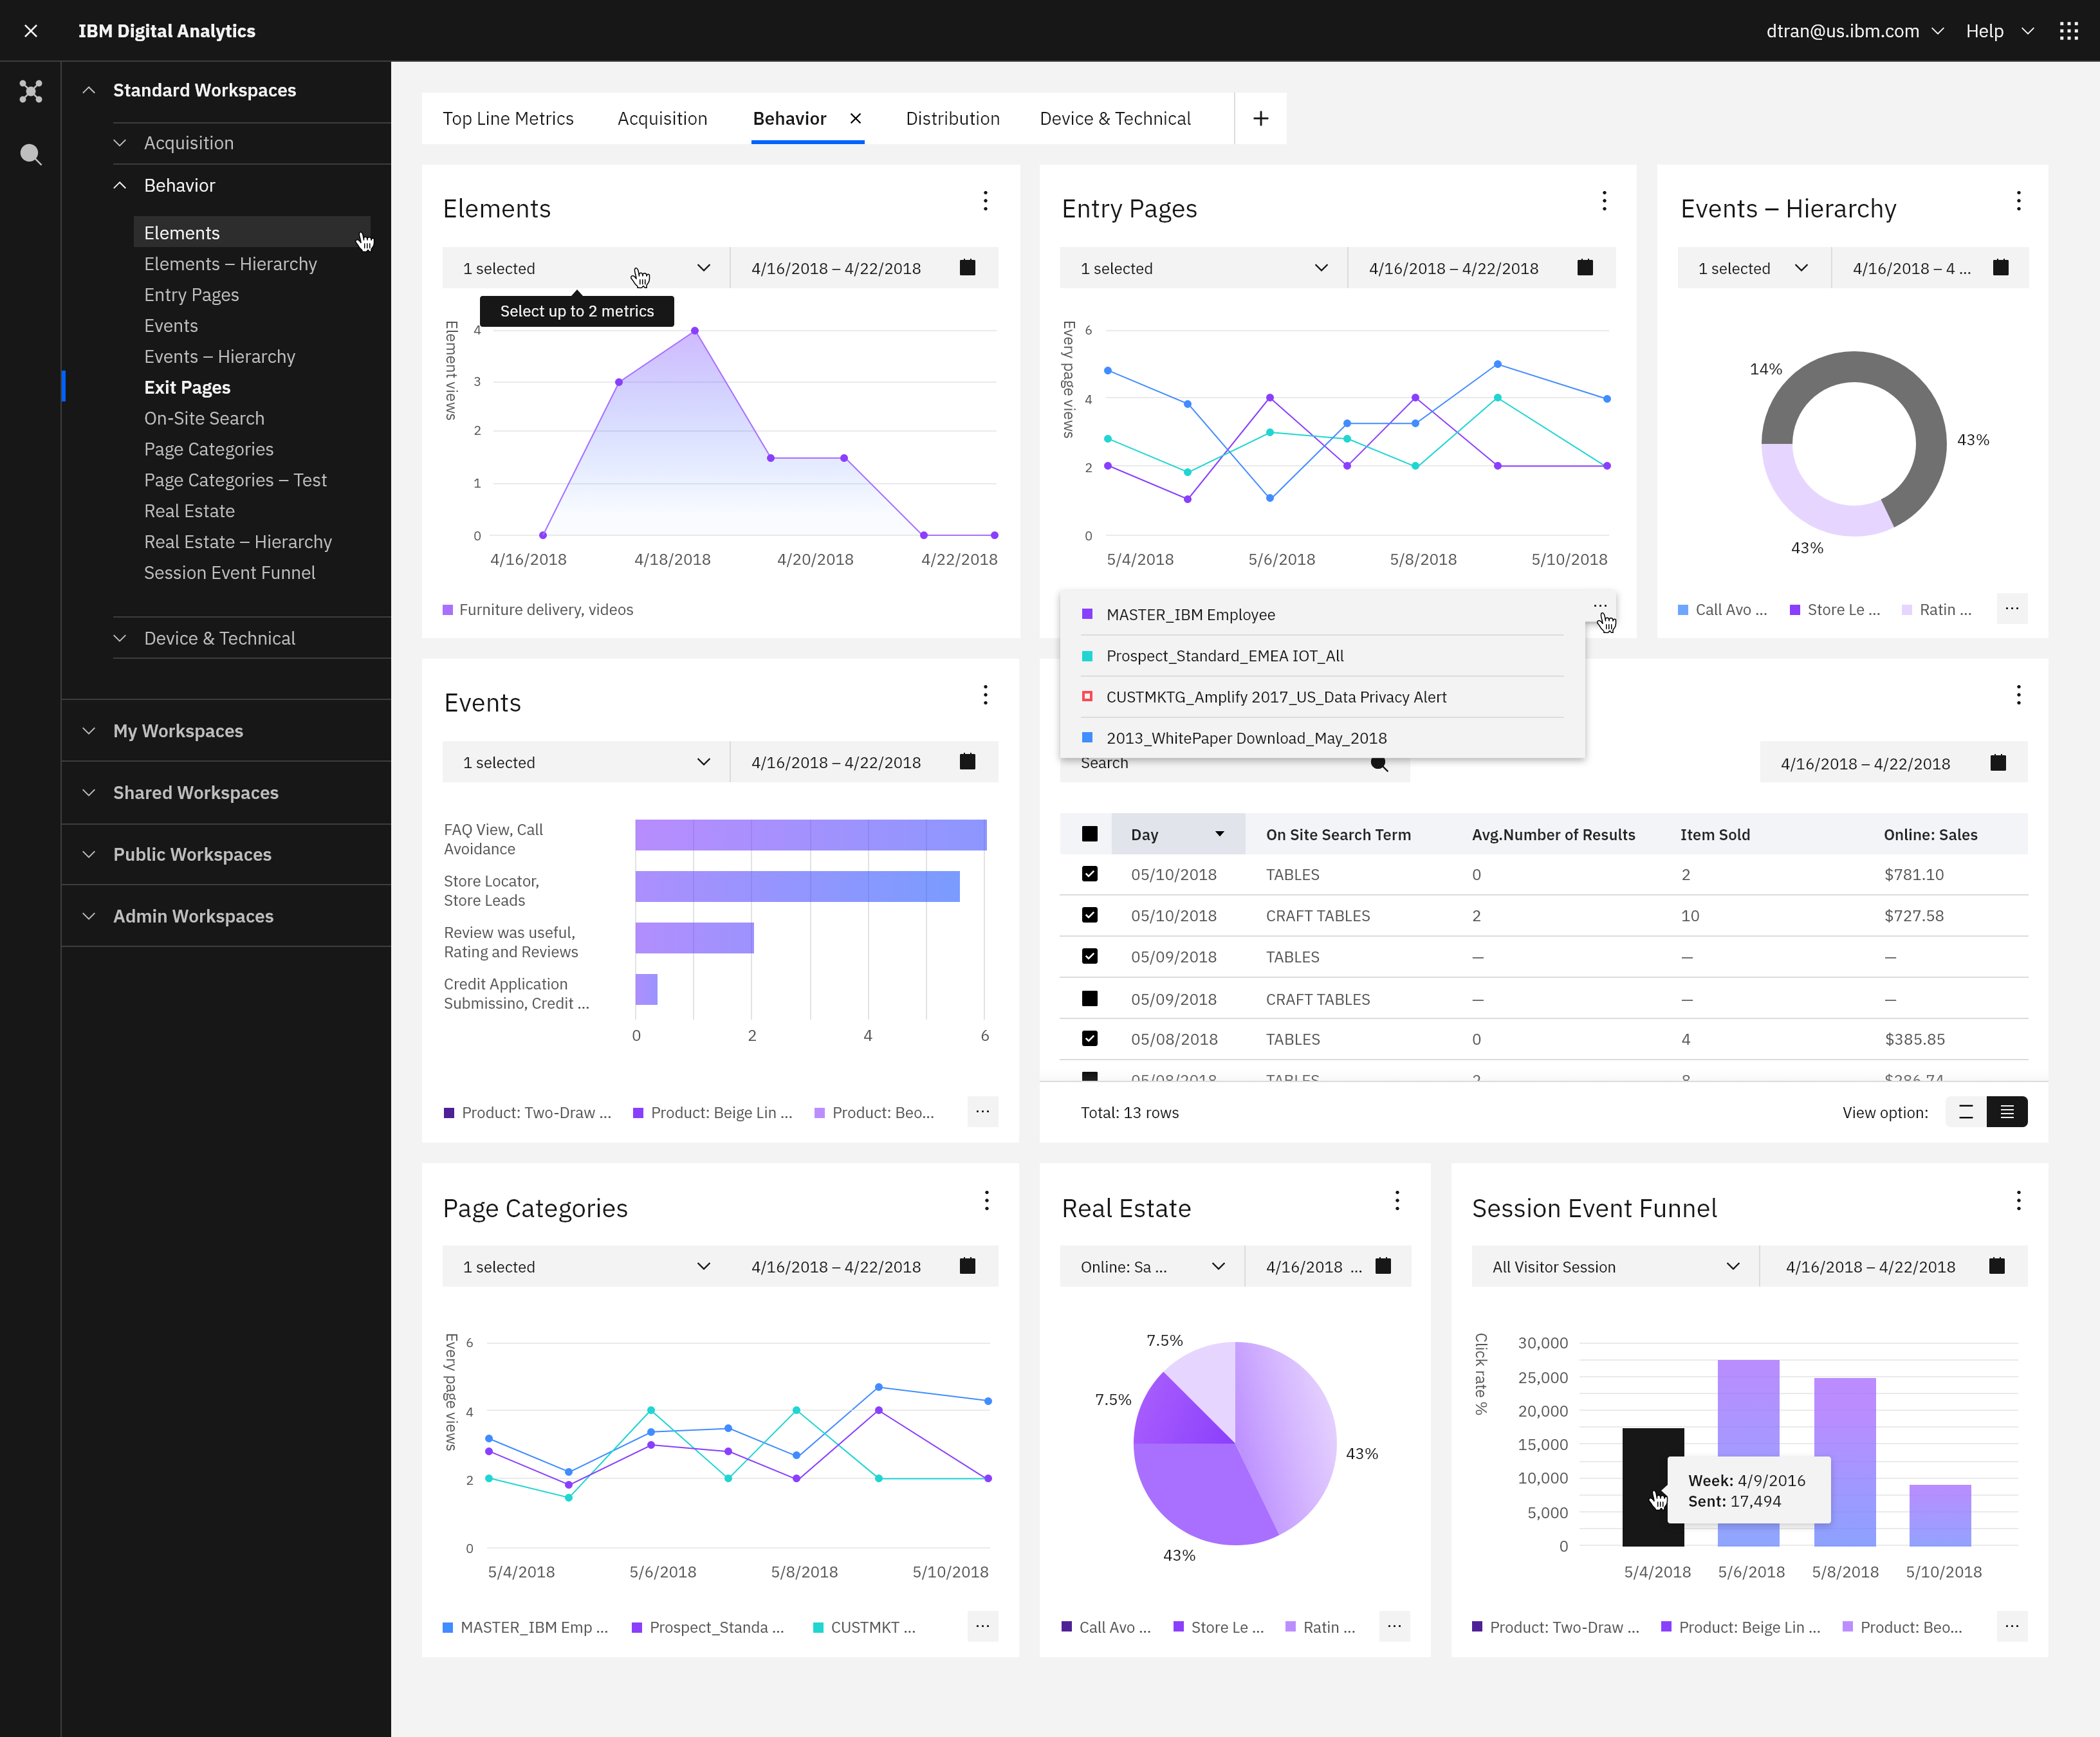Switch to the dense list view option

[2007, 1112]
